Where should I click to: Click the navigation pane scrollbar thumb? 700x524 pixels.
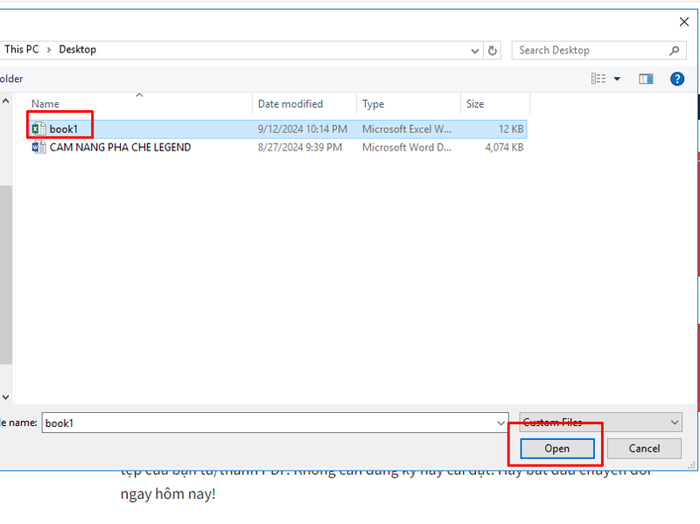point(6,275)
